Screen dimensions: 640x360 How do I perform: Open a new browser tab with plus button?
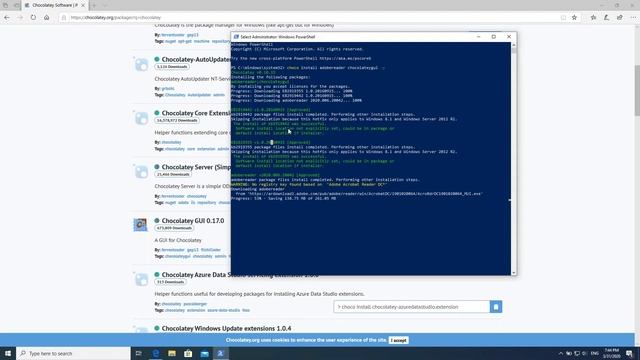coord(94,5)
